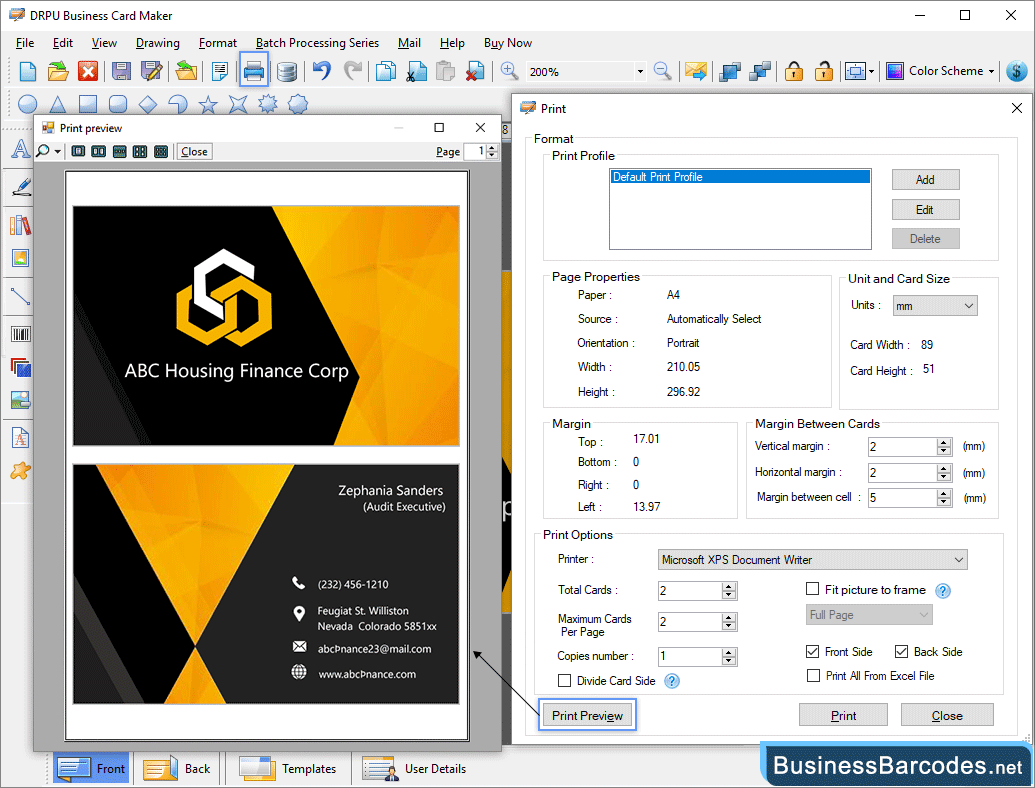Click the Edit print profile button

[925, 210]
